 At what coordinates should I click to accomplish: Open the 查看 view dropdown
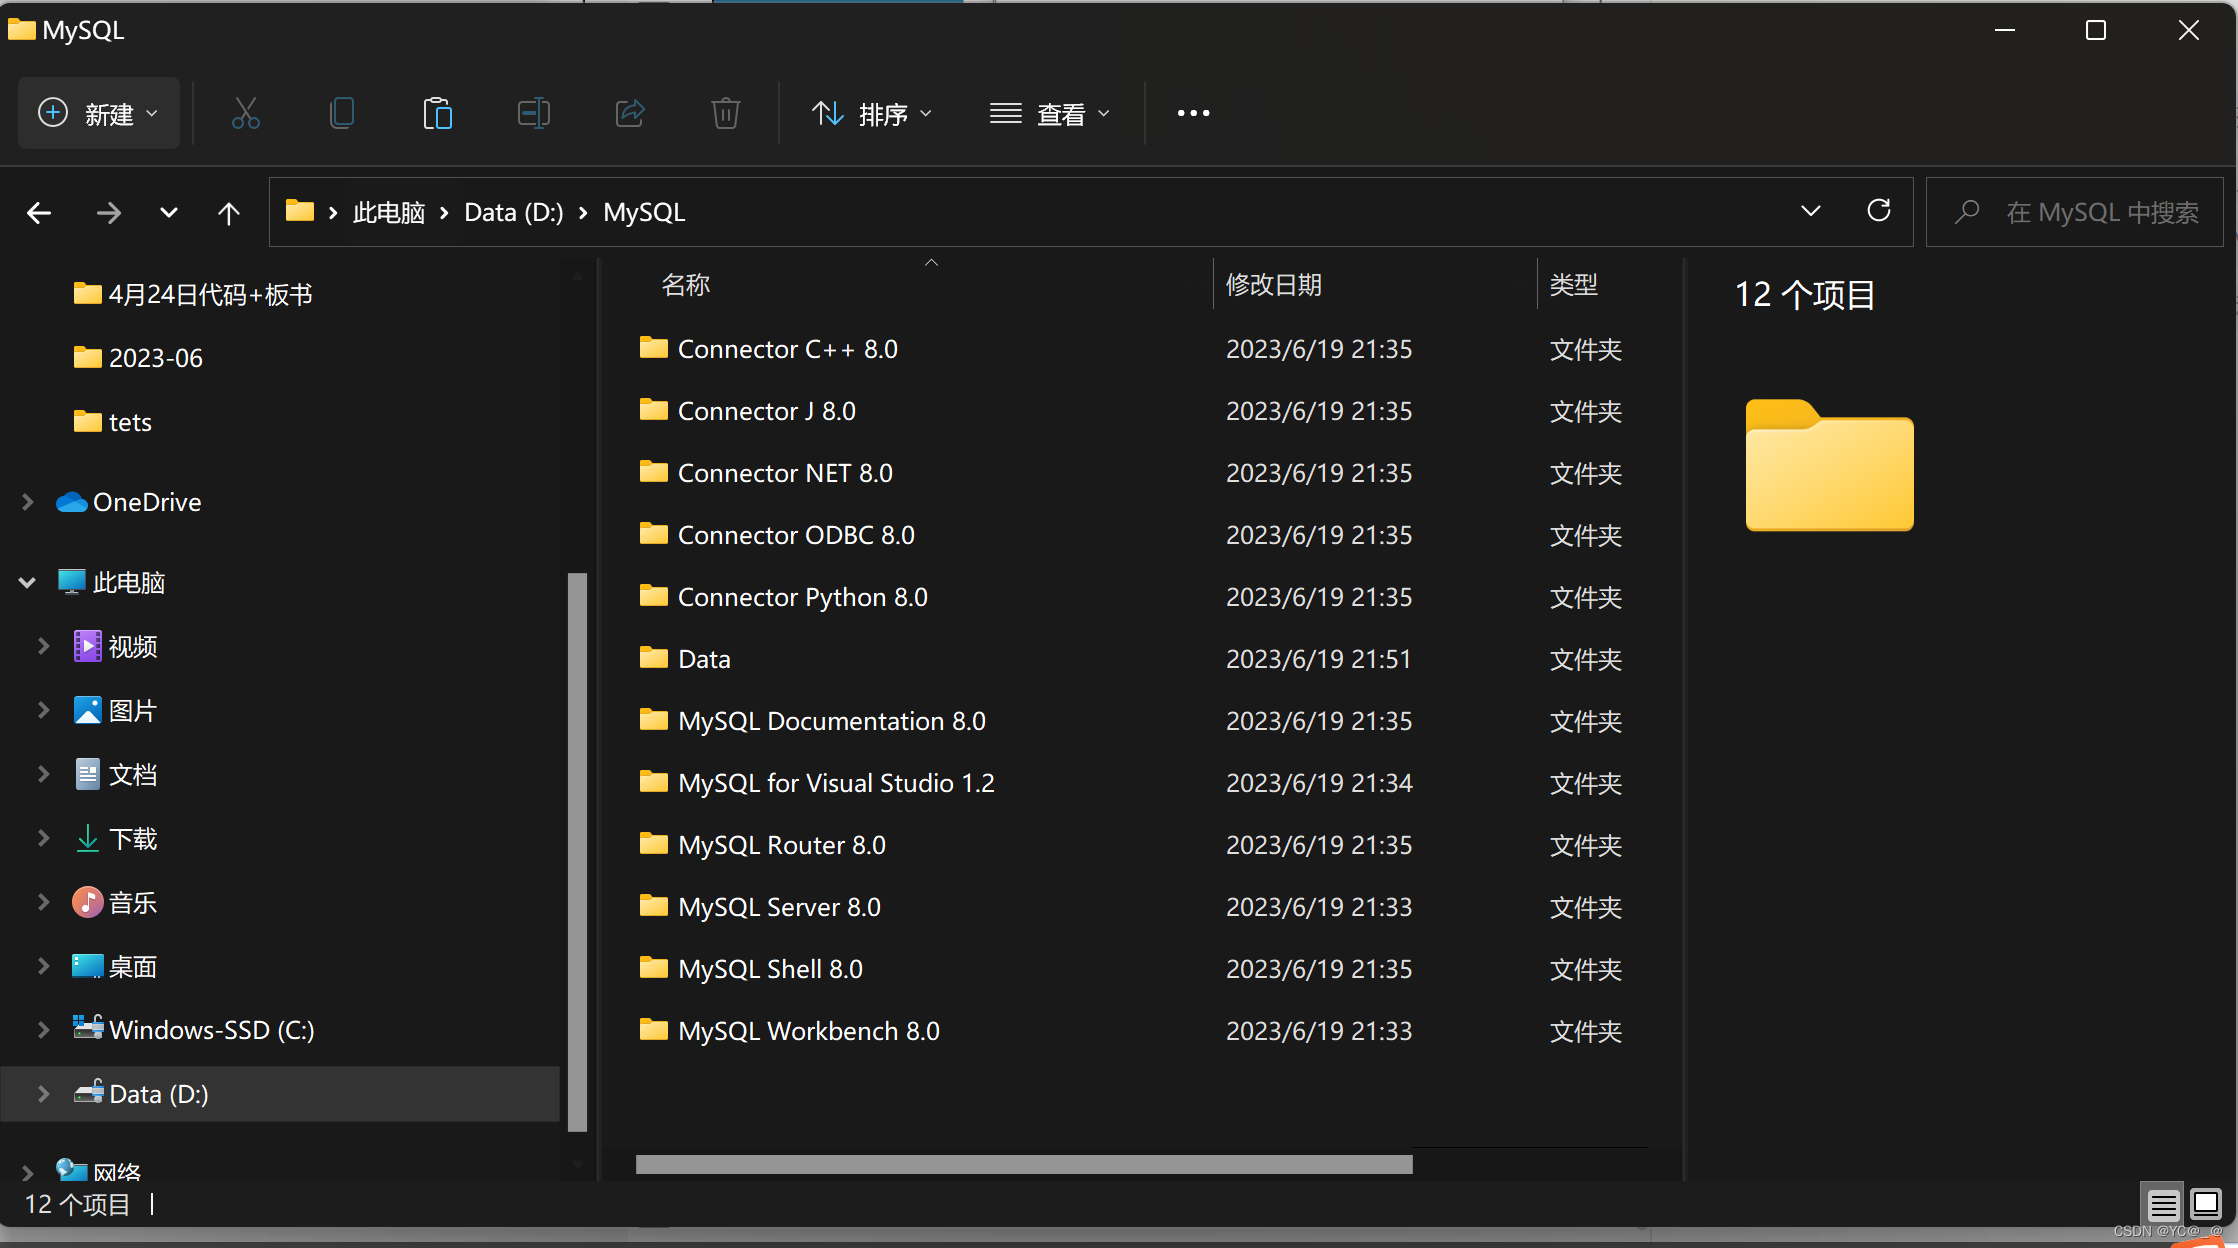point(1050,113)
